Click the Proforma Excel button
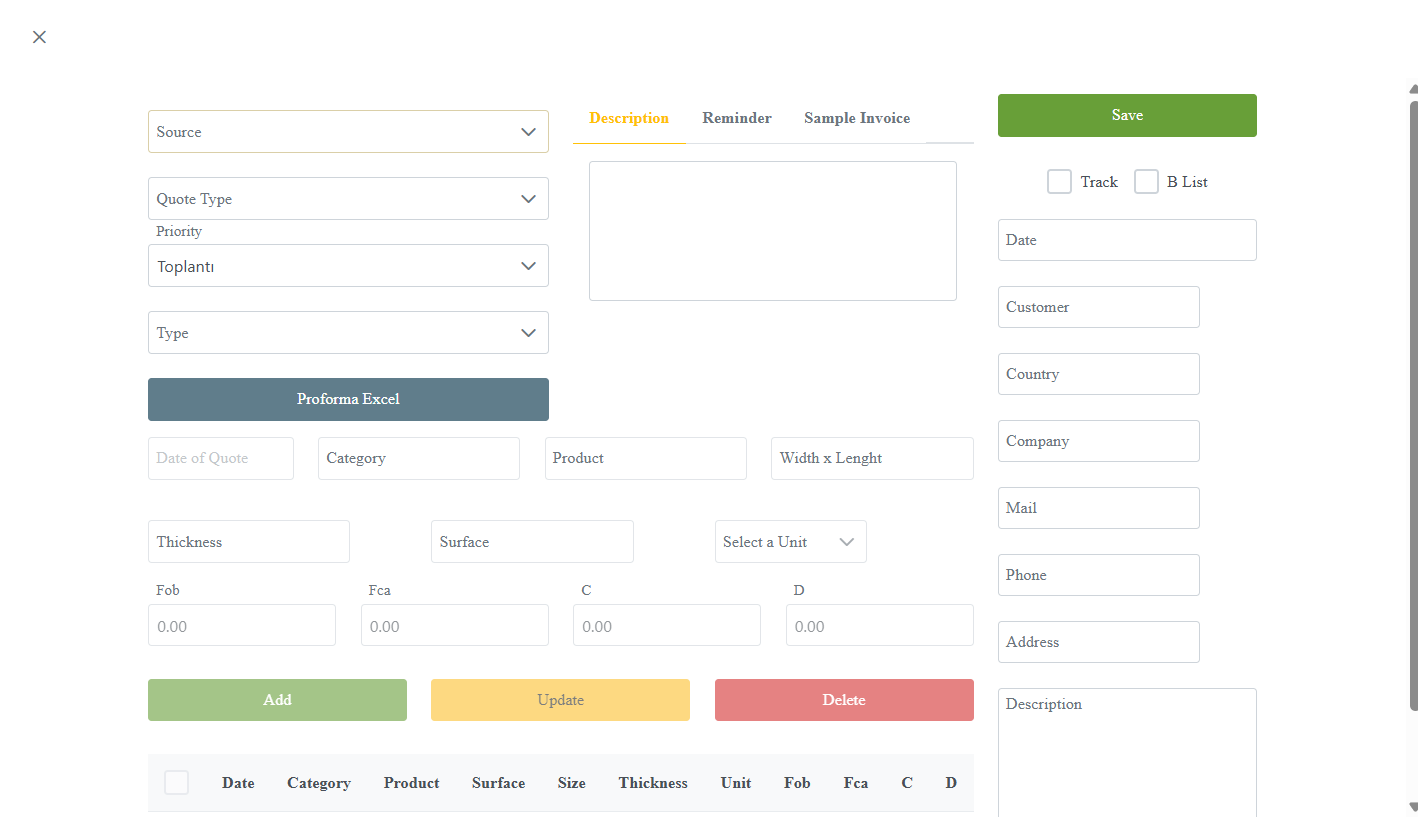Viewport: 1418px width, 817px height. point(348,399)
